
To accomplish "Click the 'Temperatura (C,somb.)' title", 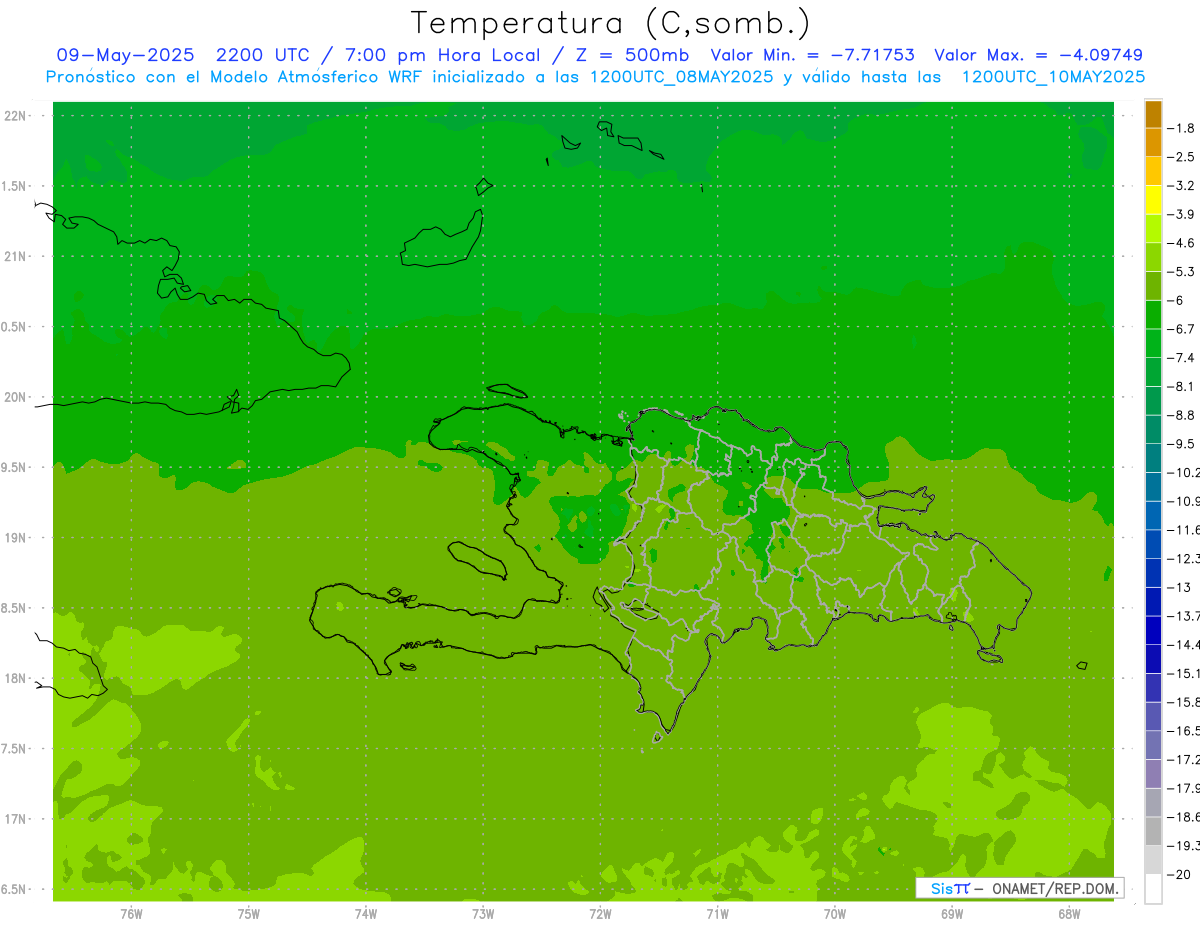I will point(610,23).
